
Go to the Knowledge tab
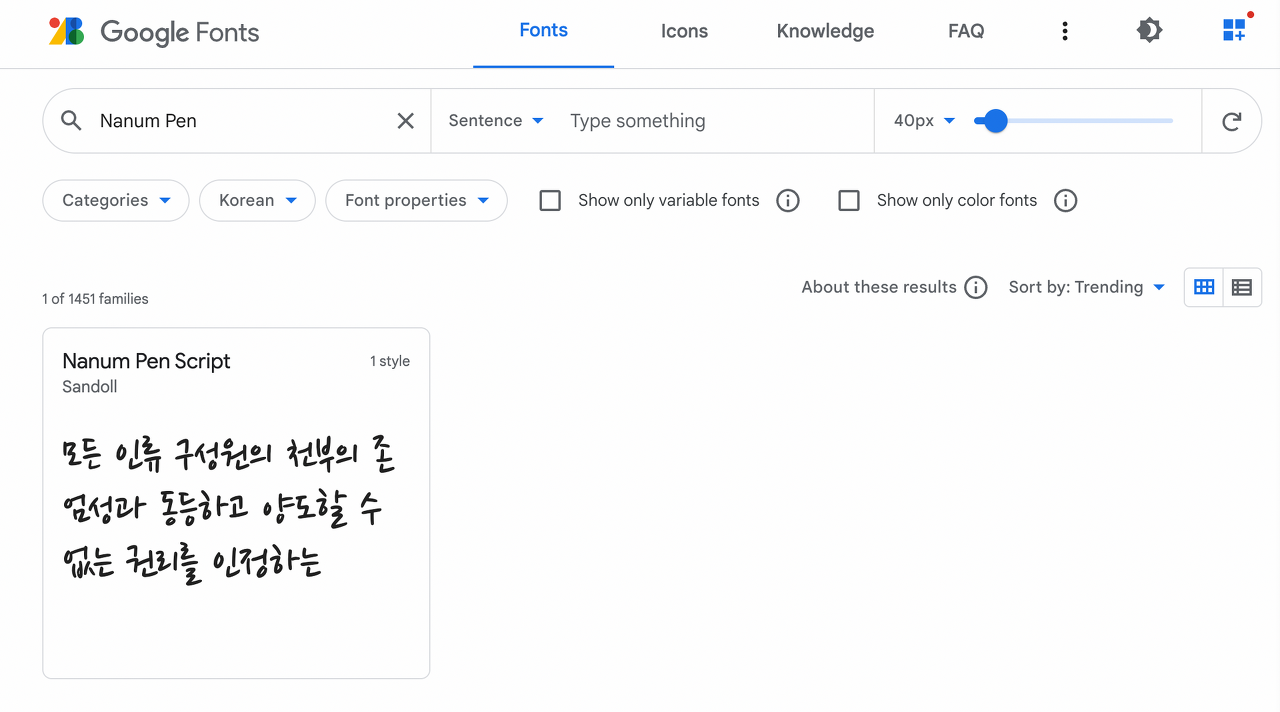pyautogui.click(x=825, y=31)
